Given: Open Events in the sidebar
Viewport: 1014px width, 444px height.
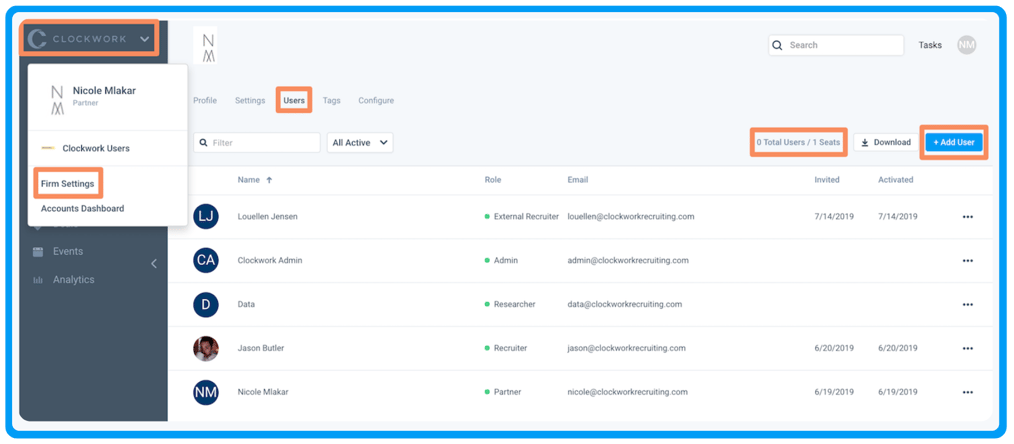Looking at the screenshot, I should pyautogui.click(x=68, y=251).
